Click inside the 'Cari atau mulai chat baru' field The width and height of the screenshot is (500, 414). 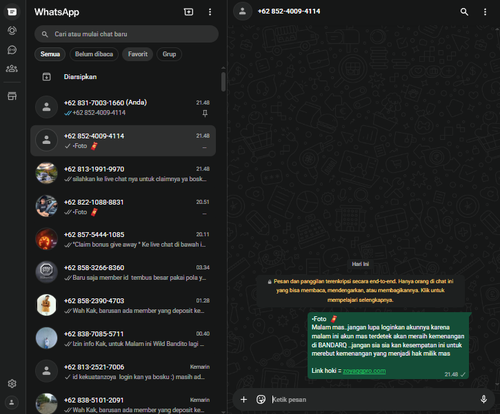tap(126, 34)
